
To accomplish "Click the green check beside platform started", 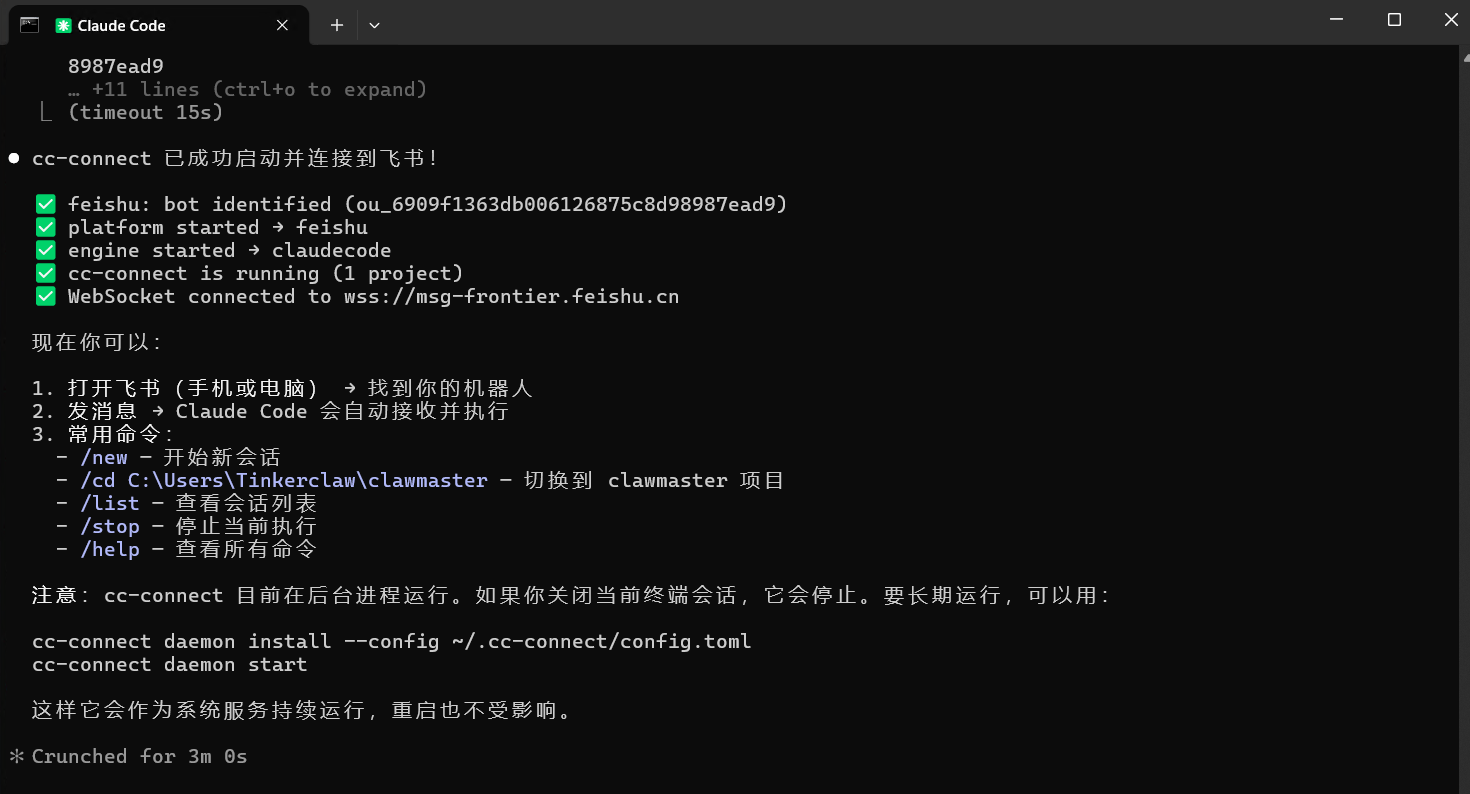I will [x=45, y=228].
